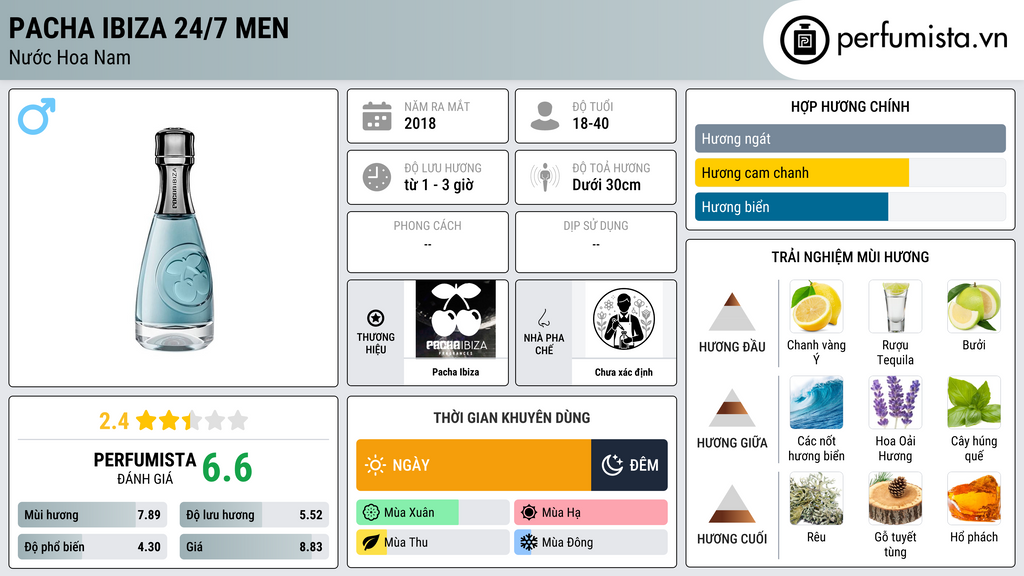Click the PACHA IBIZA 24/7 MEN title
This screenshot has width=1024, height=576.
pos(149,29)
